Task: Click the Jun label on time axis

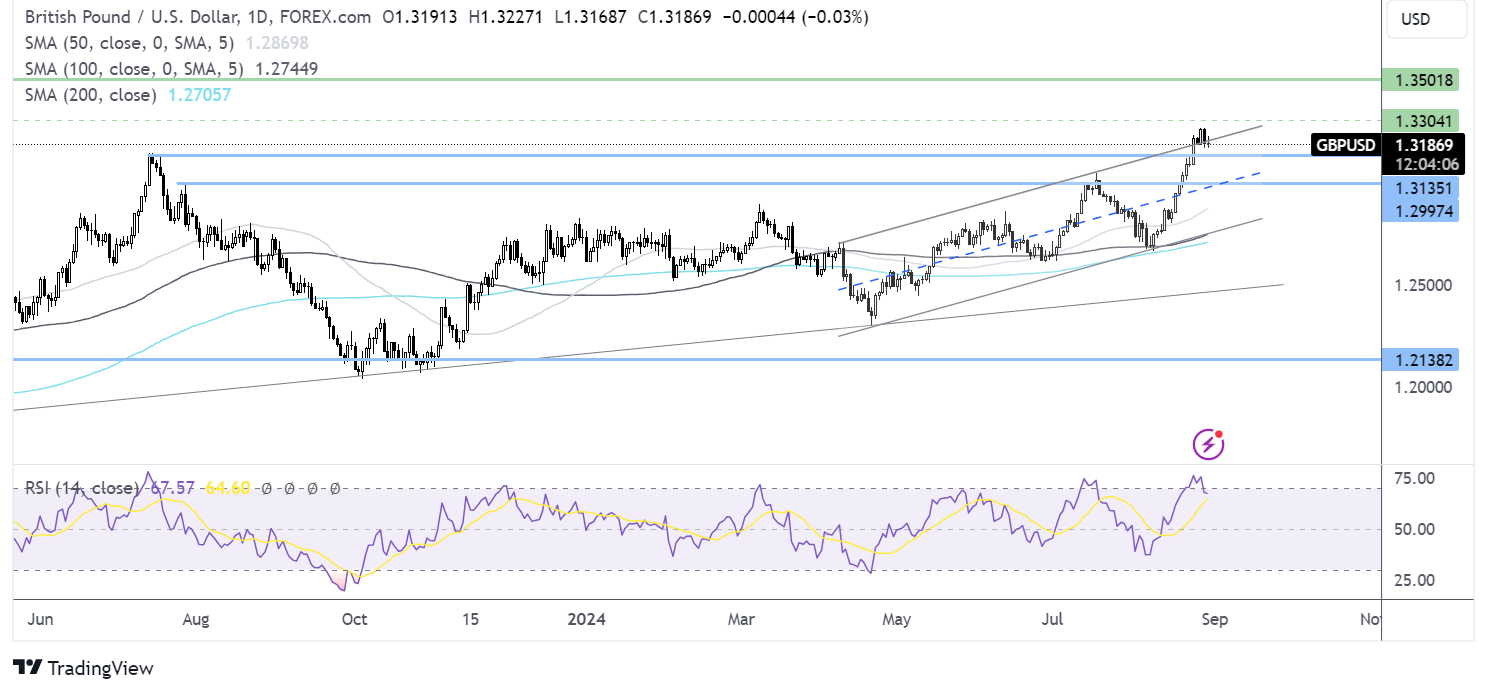Action: (x=42, y=620)
